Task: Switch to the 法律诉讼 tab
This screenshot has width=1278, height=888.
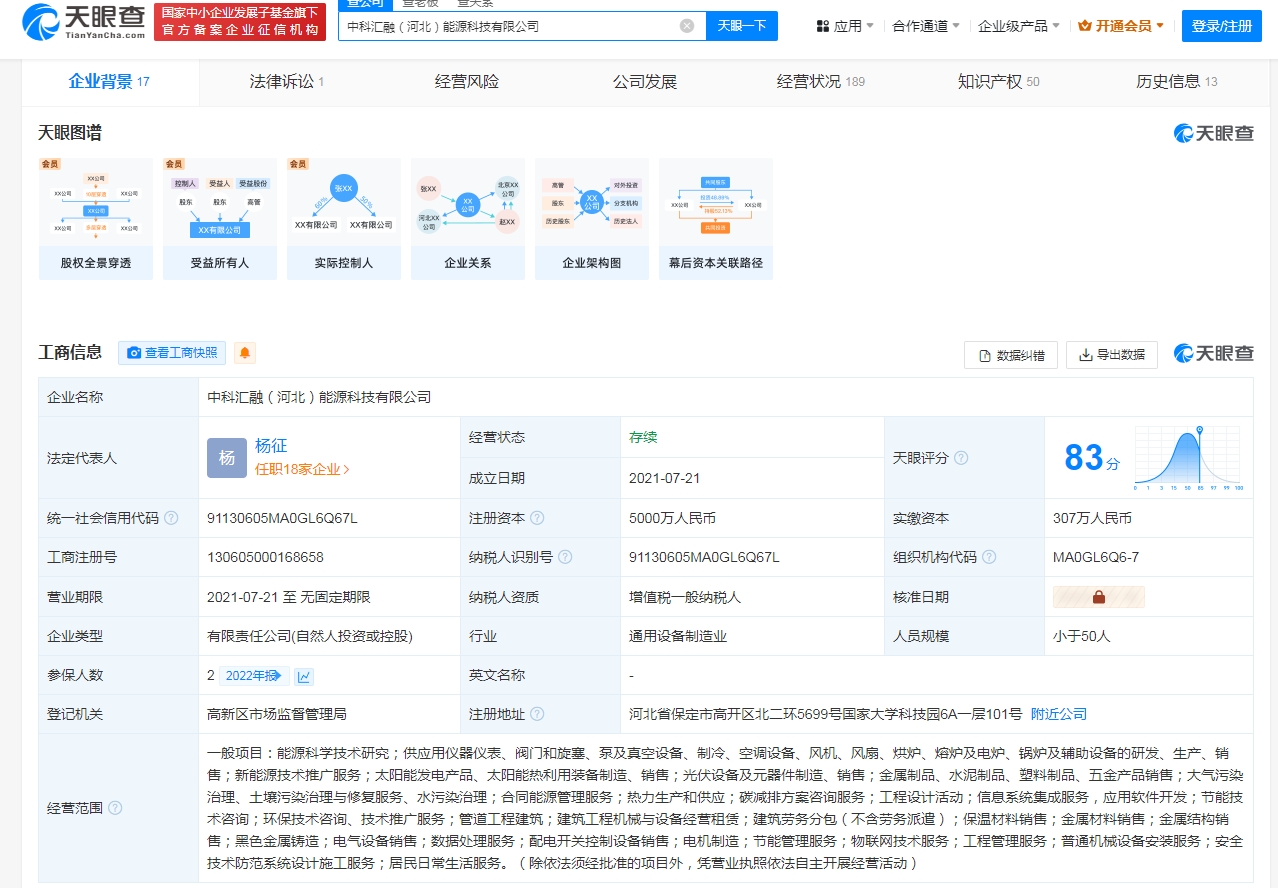Action: point(287,82)
